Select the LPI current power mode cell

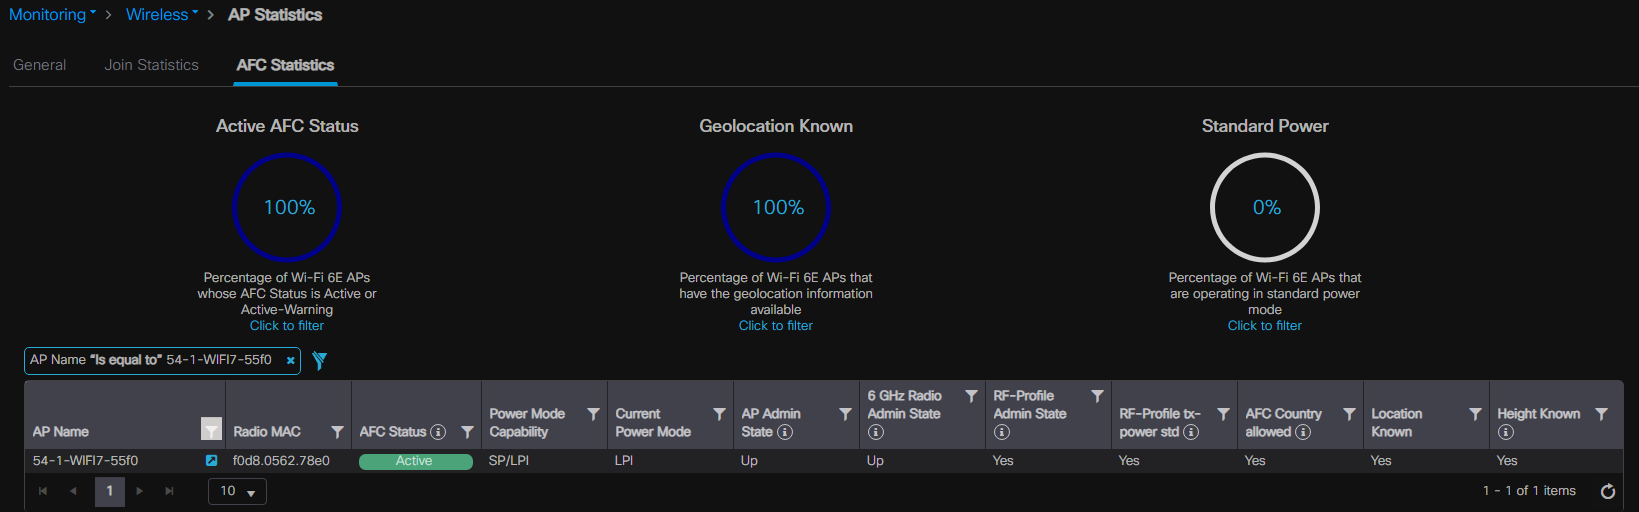click(x=624, y=461)
